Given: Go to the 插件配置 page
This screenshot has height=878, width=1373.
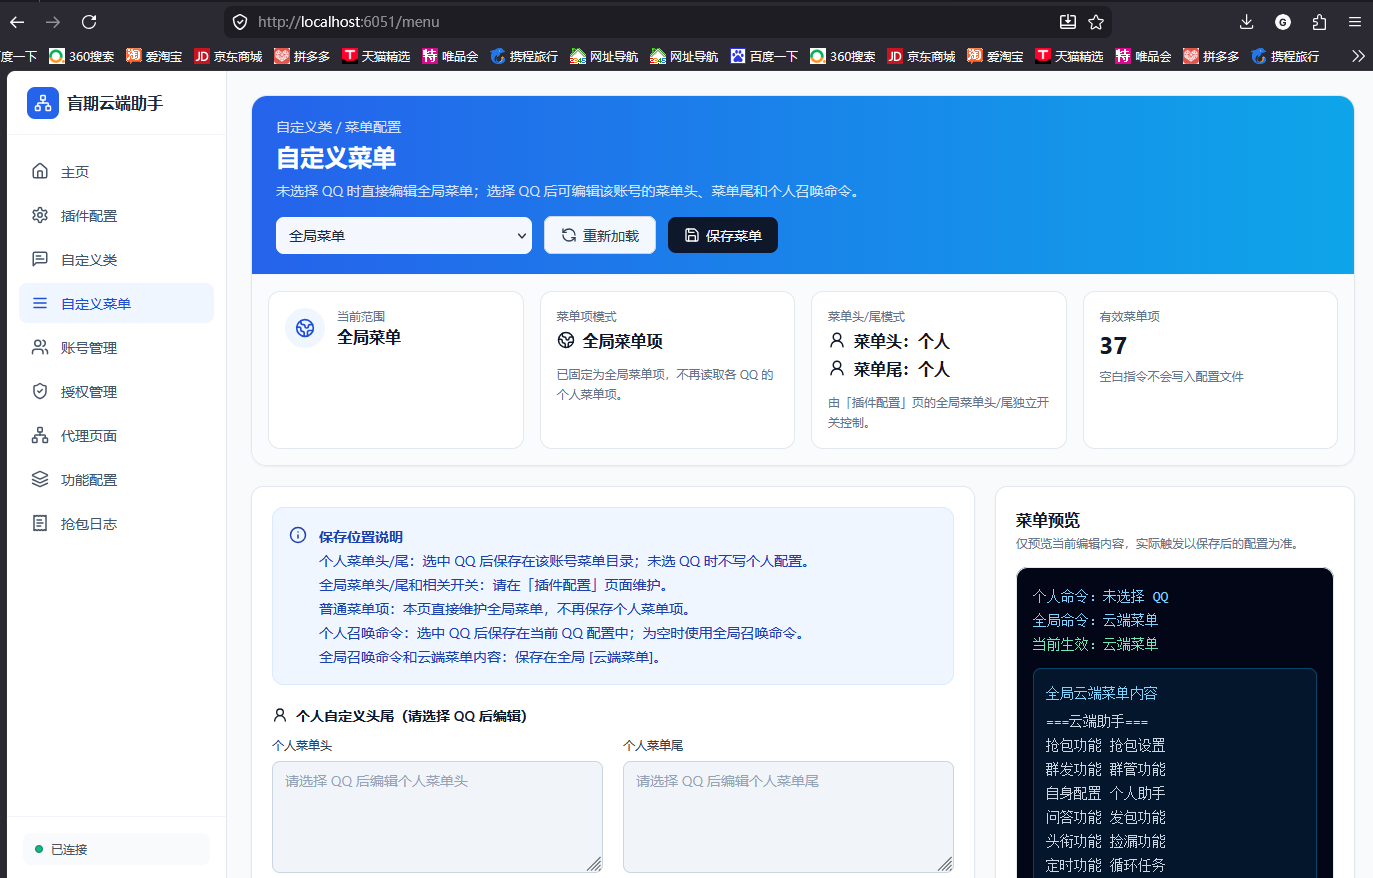Looking at the screenshot, I should pyautogui.click(x=116, y=215).
